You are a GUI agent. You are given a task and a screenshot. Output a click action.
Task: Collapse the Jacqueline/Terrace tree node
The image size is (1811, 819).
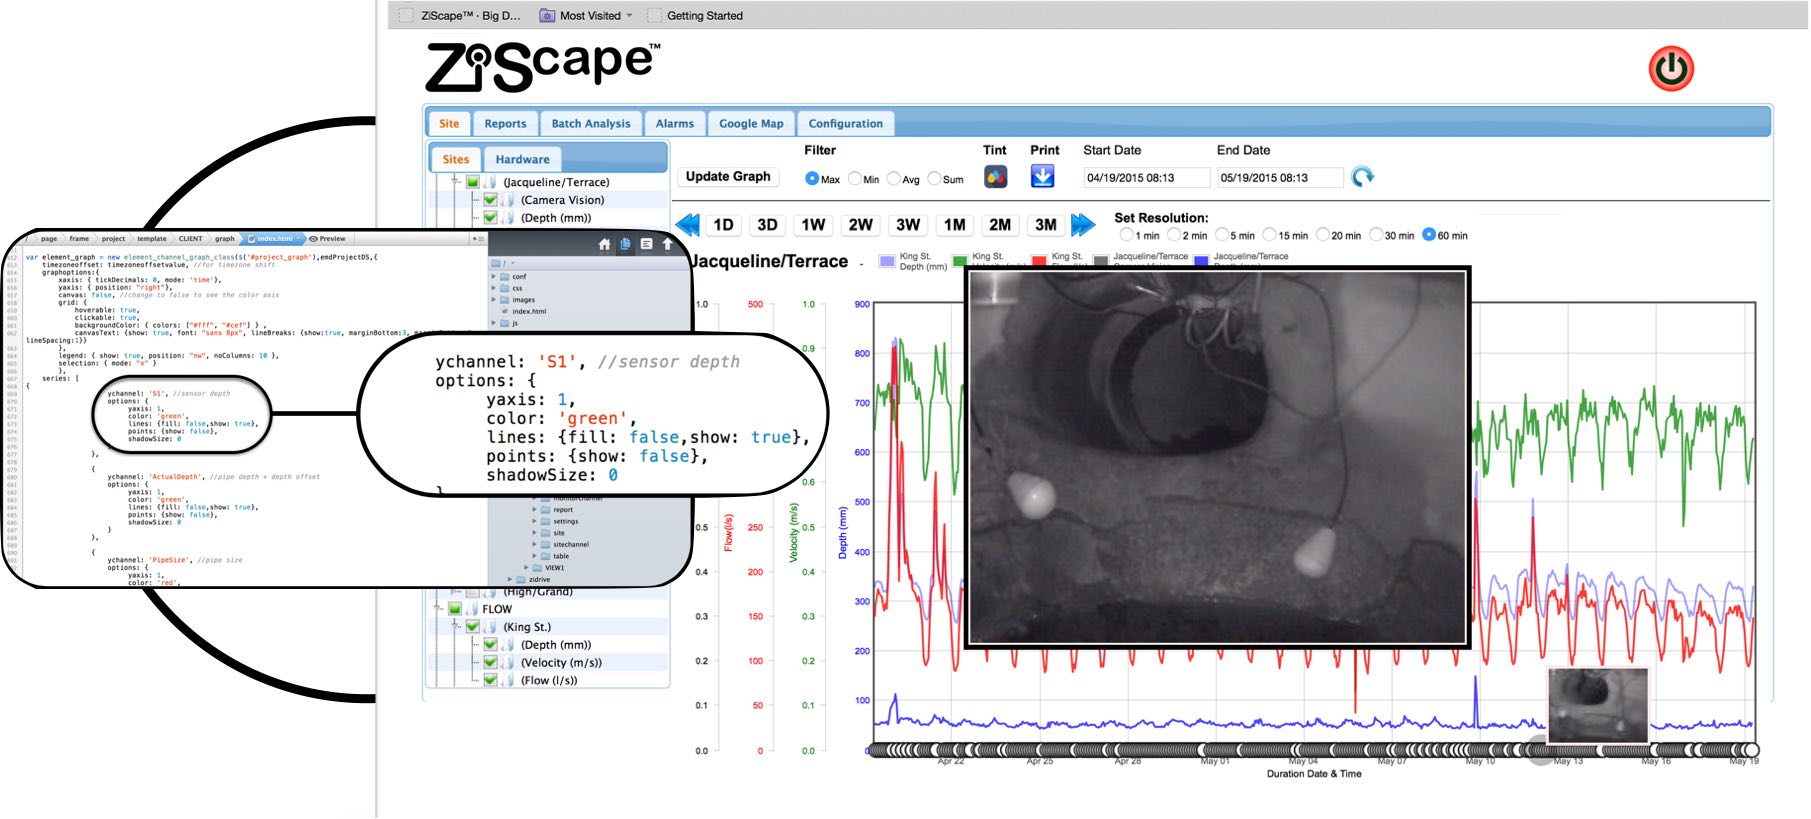tap(455, 182)
